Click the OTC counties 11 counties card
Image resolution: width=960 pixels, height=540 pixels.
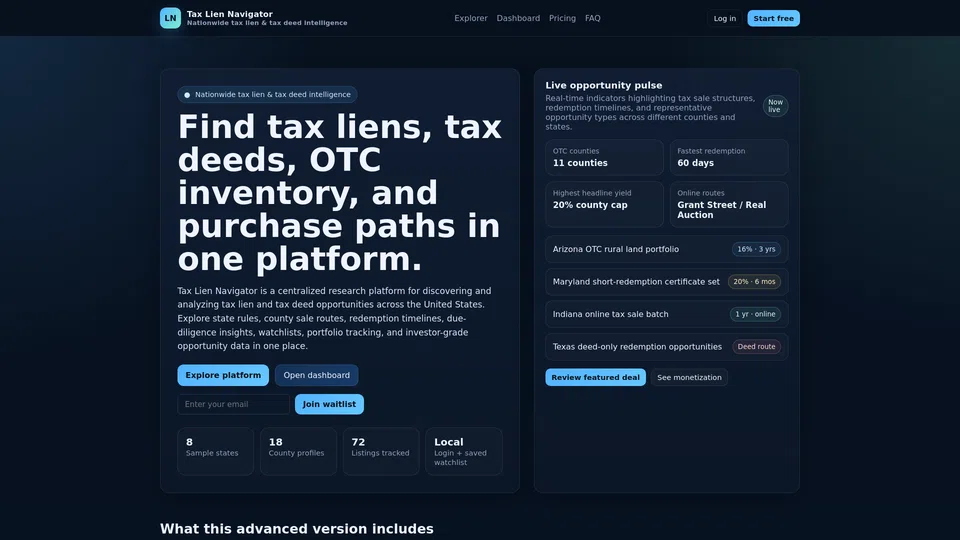click(604, 157)
